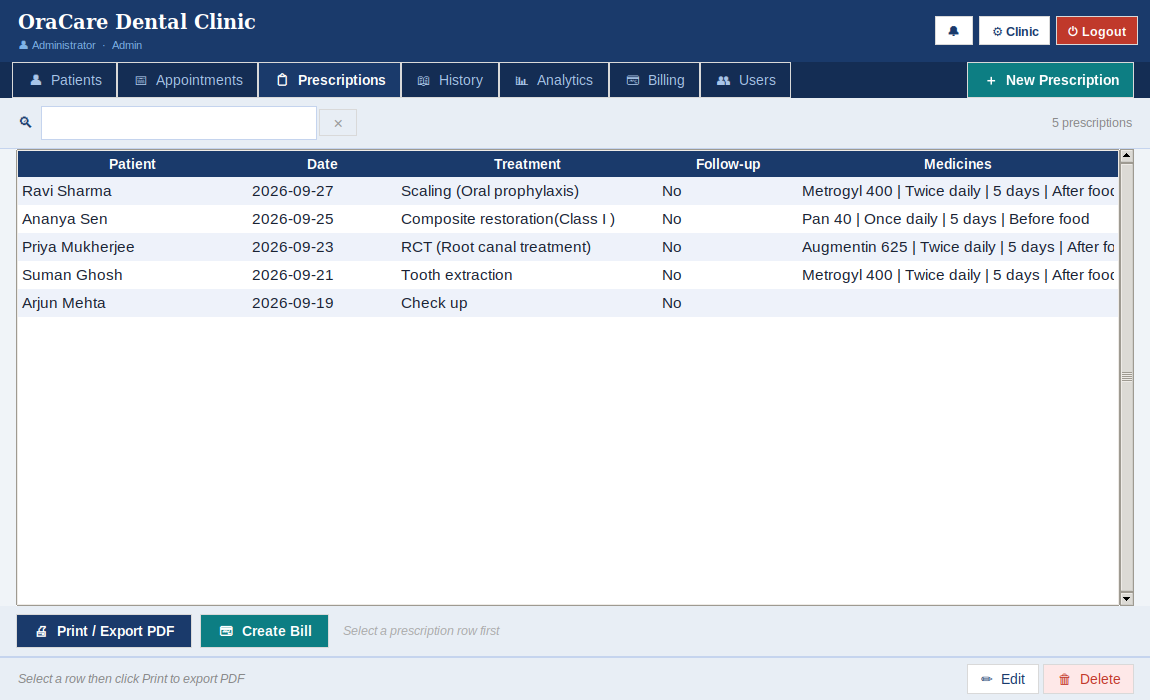Sort by the Patient column header
Screen dimensions: 1150x700
[x=132, y=164]
